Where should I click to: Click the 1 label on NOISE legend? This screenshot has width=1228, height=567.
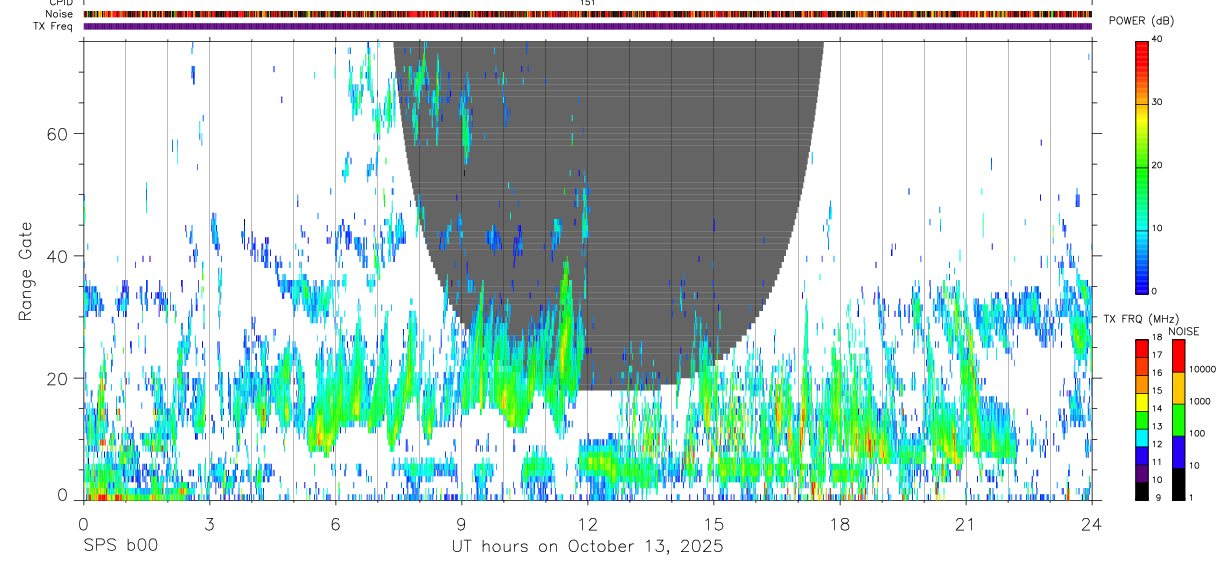[1190, 497]
